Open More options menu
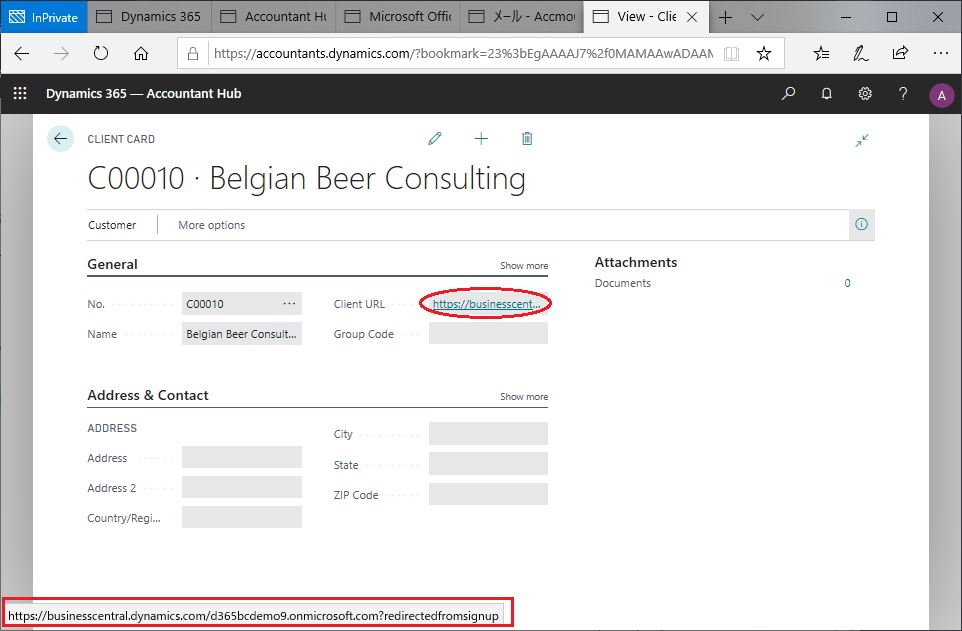Viewport: 962px width, 631px height. tap(212, 225)
